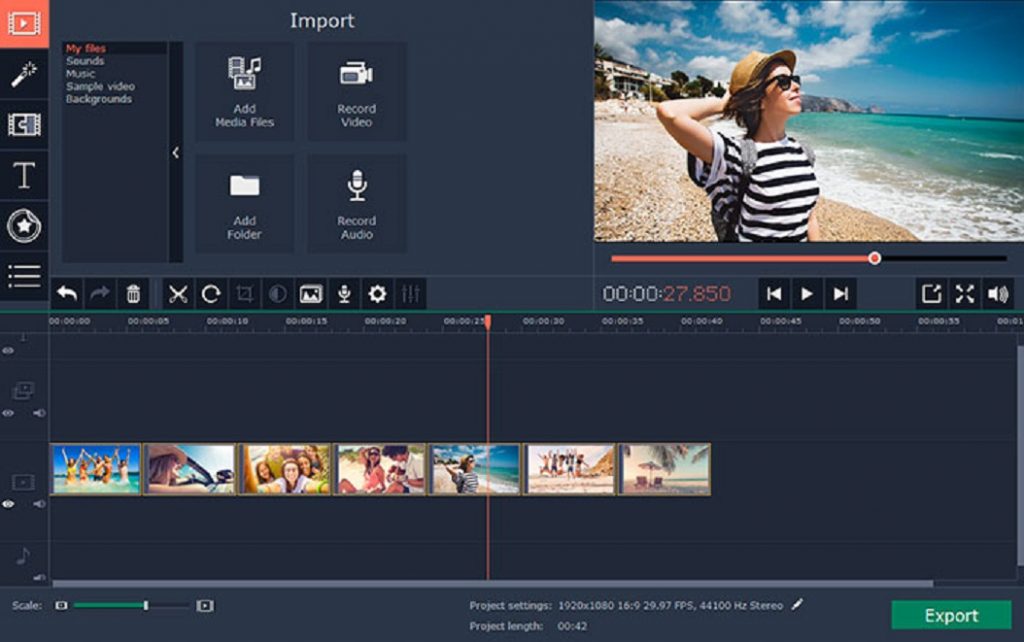Click Add Media Files button
1024x642 pixels.
(244, 91)
